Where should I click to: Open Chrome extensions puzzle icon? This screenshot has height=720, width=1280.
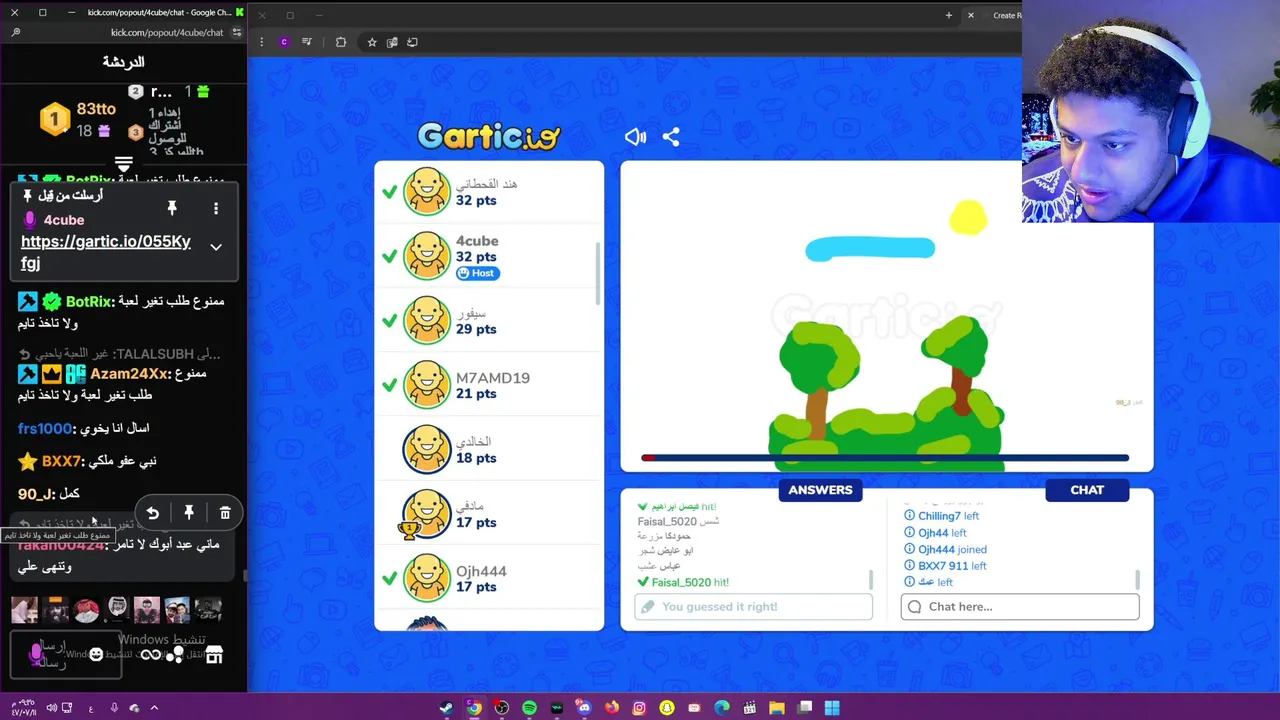click(x=341, y=42)
